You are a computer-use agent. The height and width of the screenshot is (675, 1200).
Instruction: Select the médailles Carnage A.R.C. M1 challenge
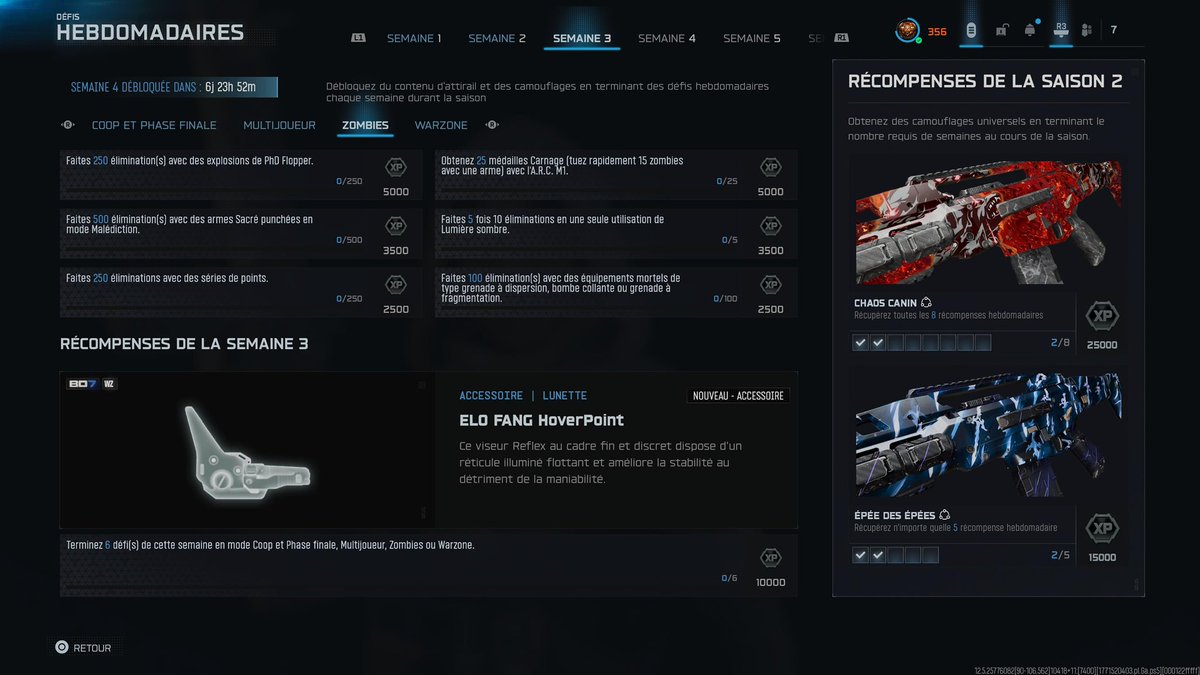pos(616,175)
